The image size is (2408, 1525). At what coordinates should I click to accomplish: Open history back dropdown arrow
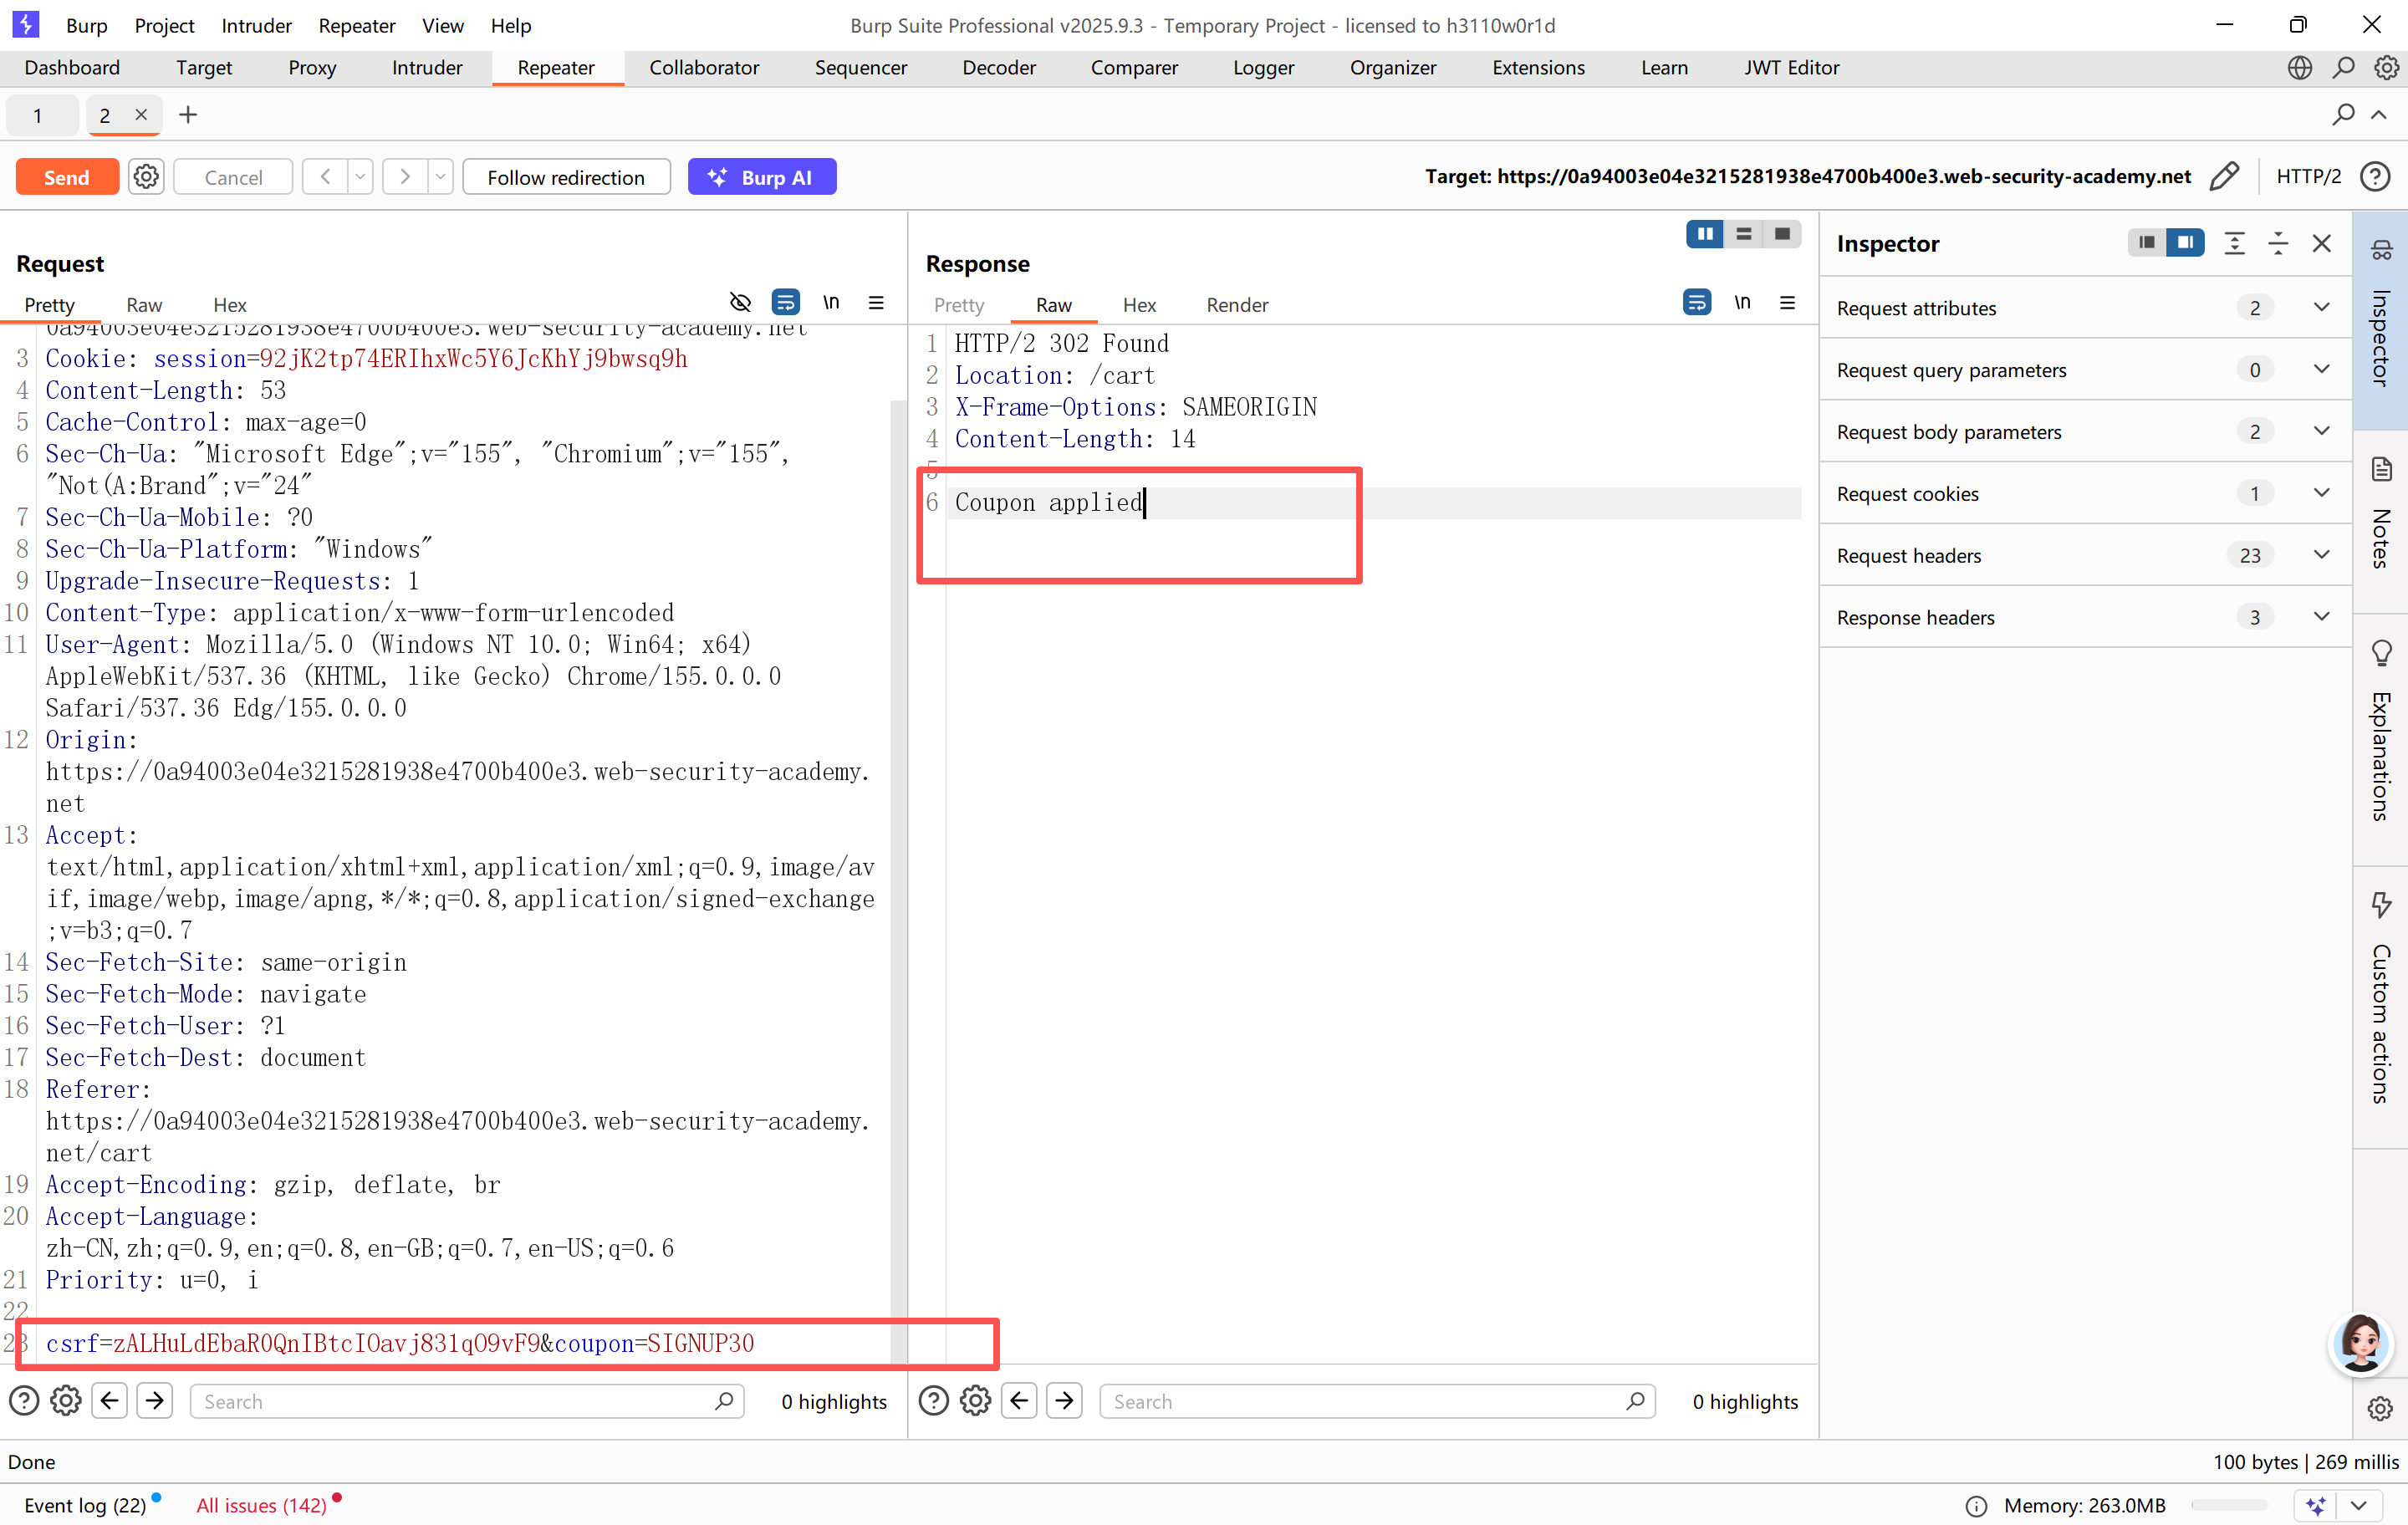pos(360,177)
